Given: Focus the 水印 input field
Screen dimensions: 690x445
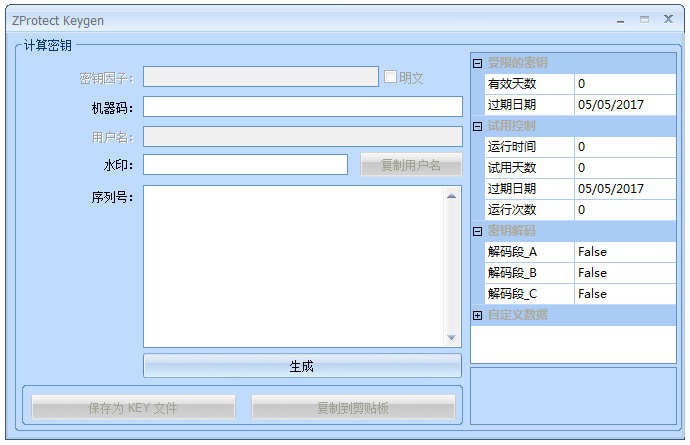Looking at the screenshot, I should point(246,165).
